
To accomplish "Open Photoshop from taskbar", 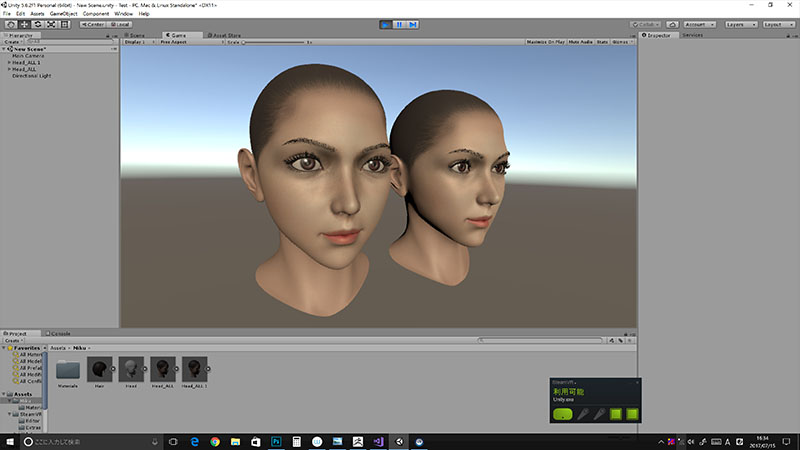I will pyautogui.click(x=276, y=442).
